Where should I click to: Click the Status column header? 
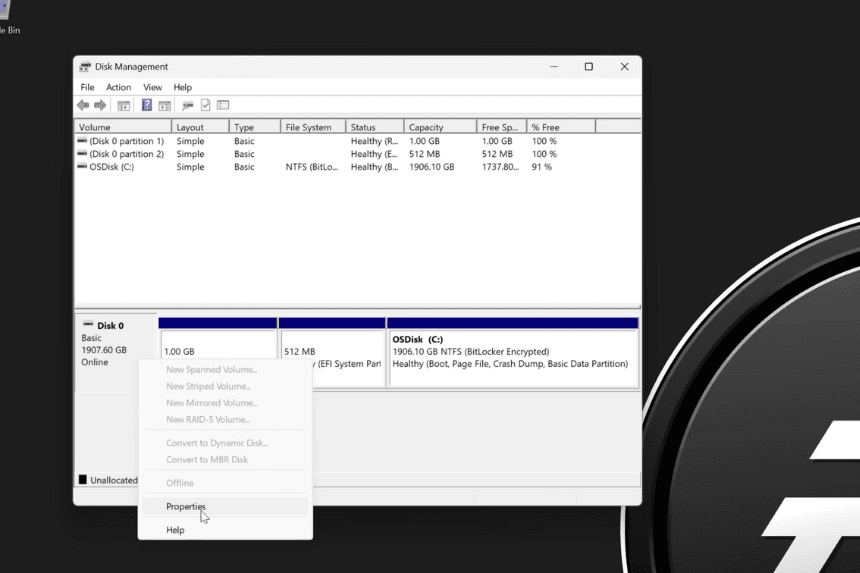point(374,127)
